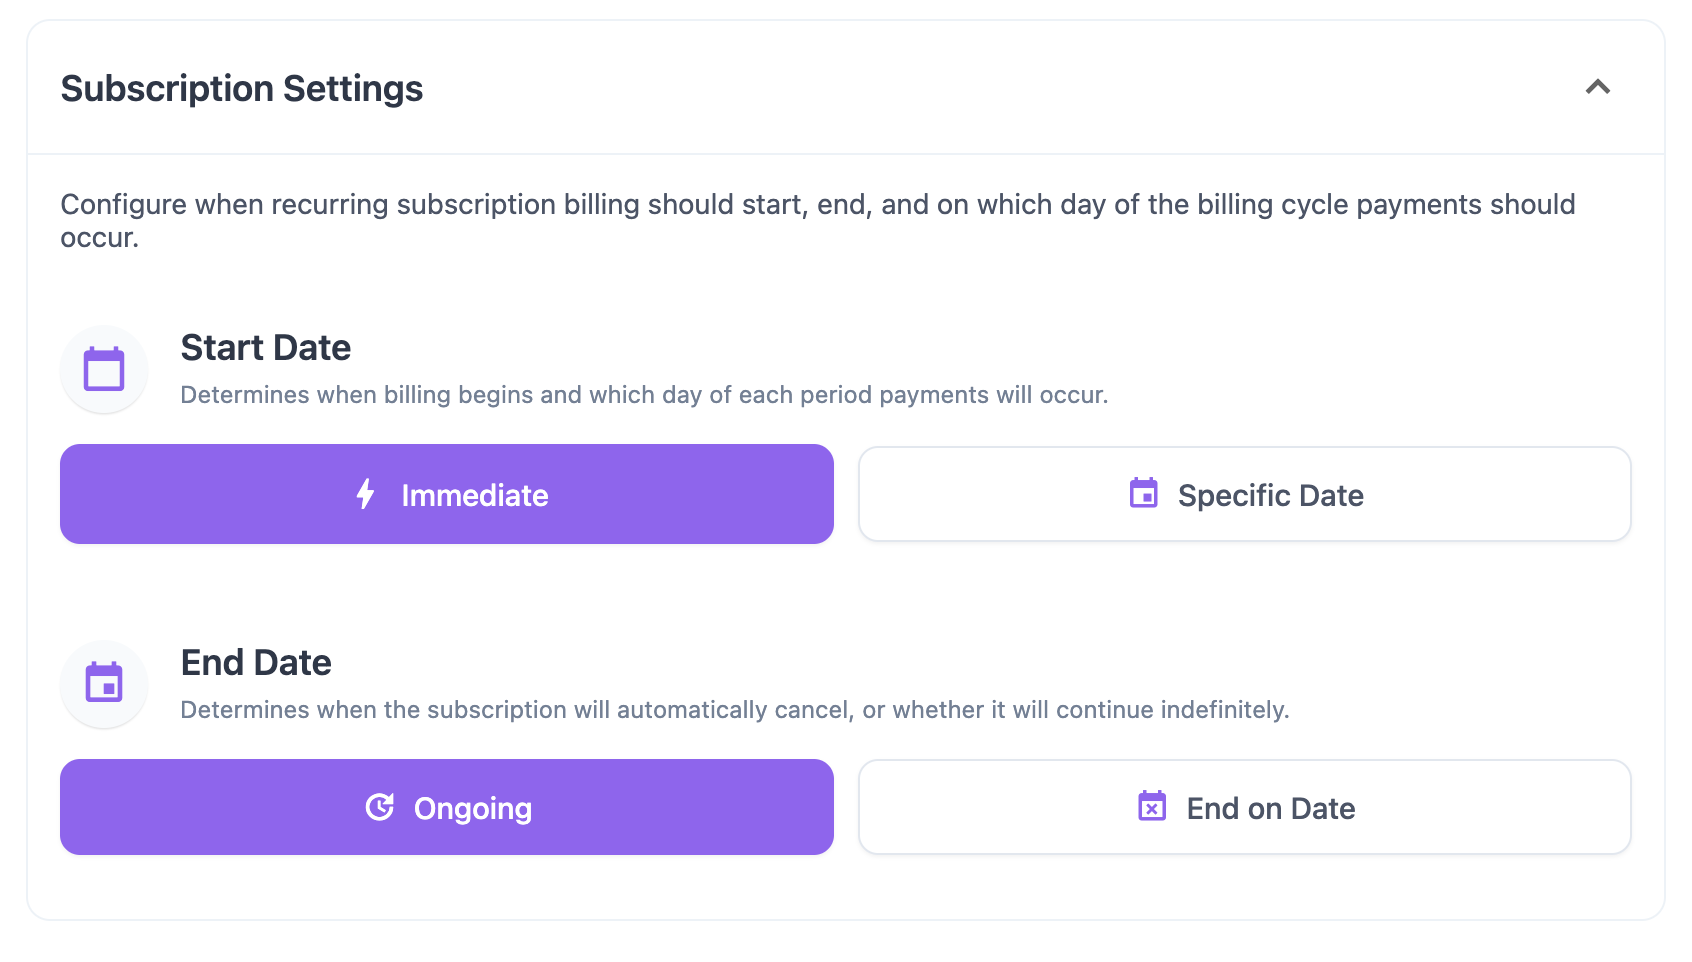Click the Subscription Settings header title
Viewport: 1692px width, 962px height.
[x=242, y=88]
